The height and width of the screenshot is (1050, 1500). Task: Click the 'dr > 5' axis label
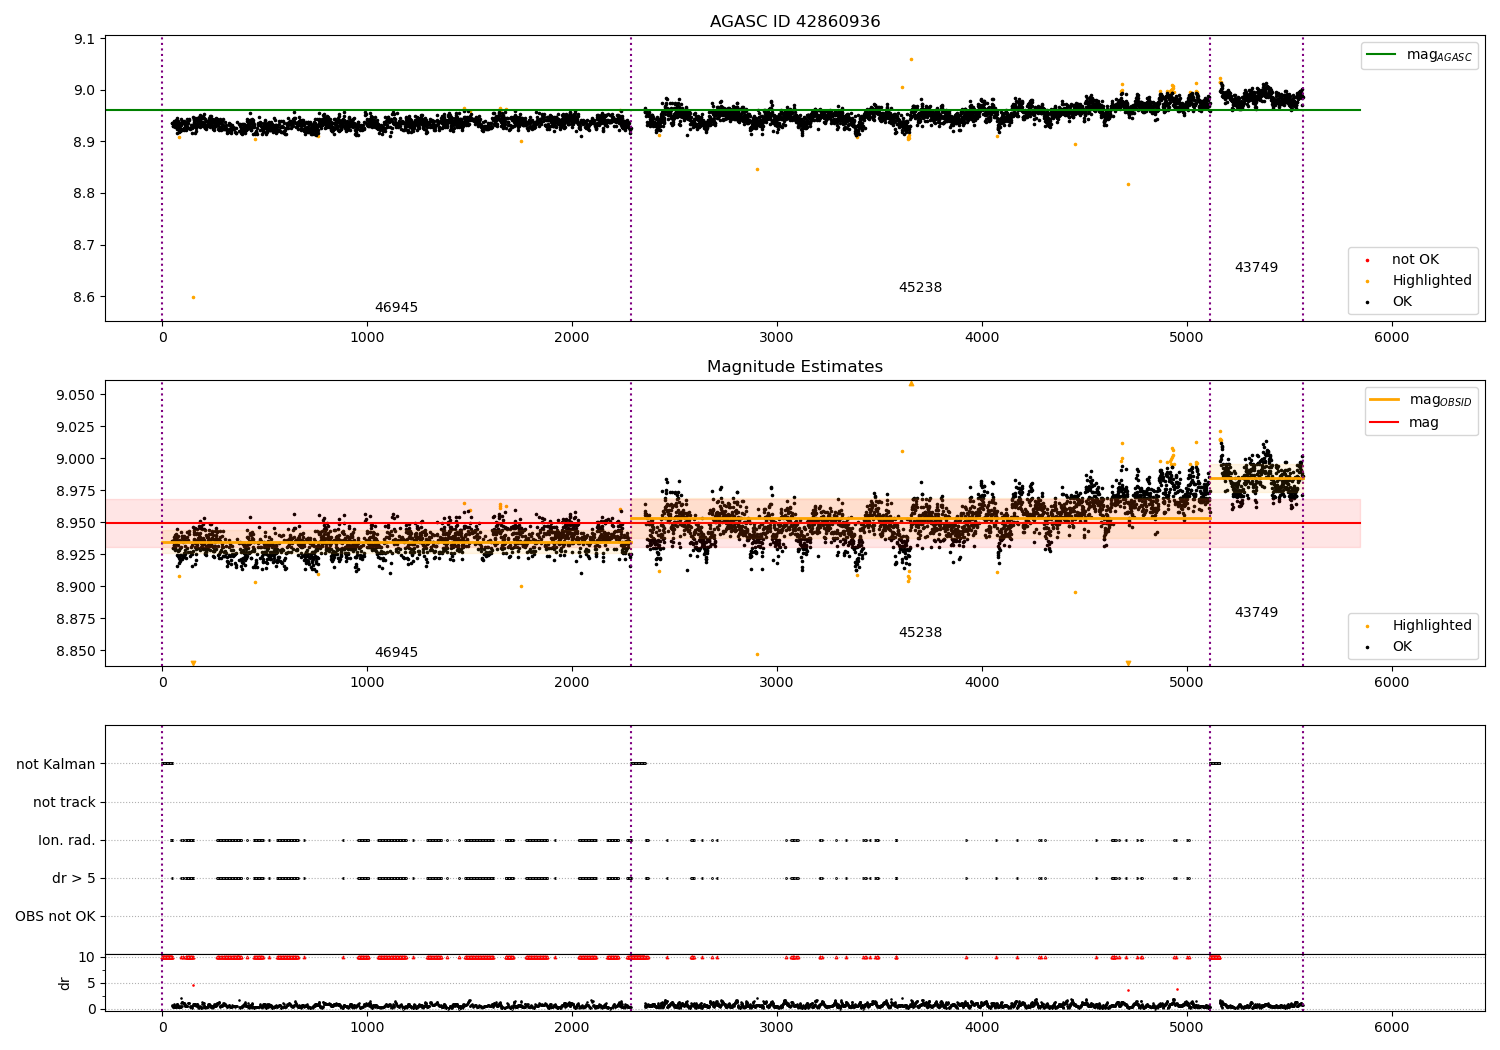pyautogui.click(x=74, y=878)
